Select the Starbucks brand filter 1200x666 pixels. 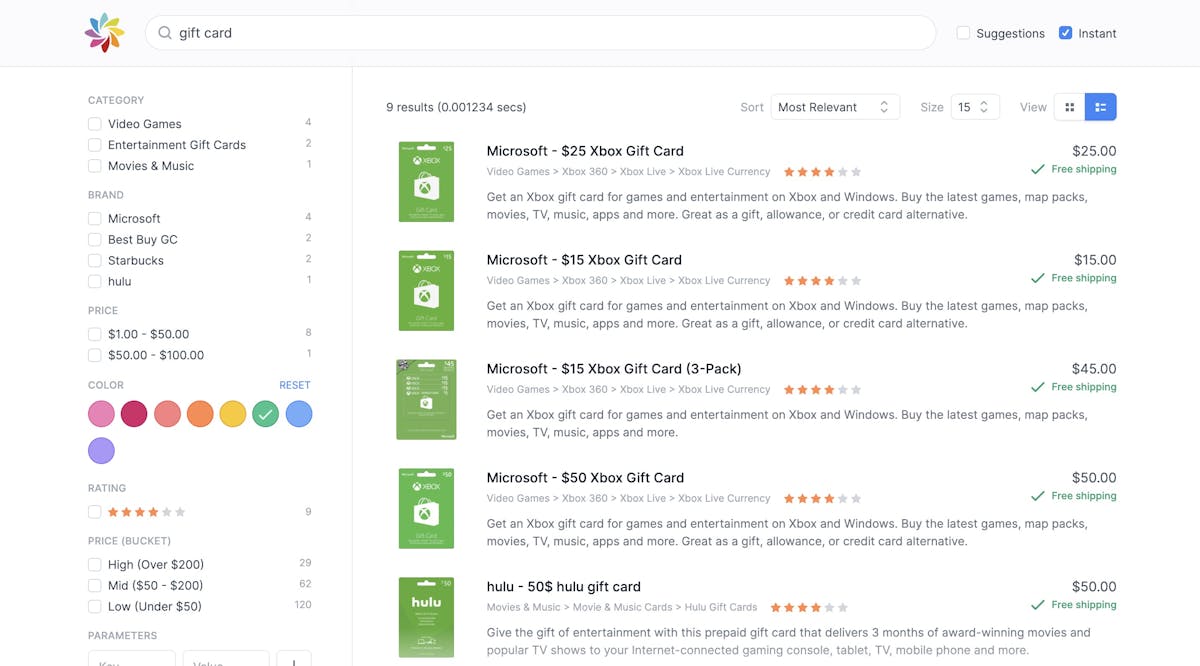pos(95,261)
